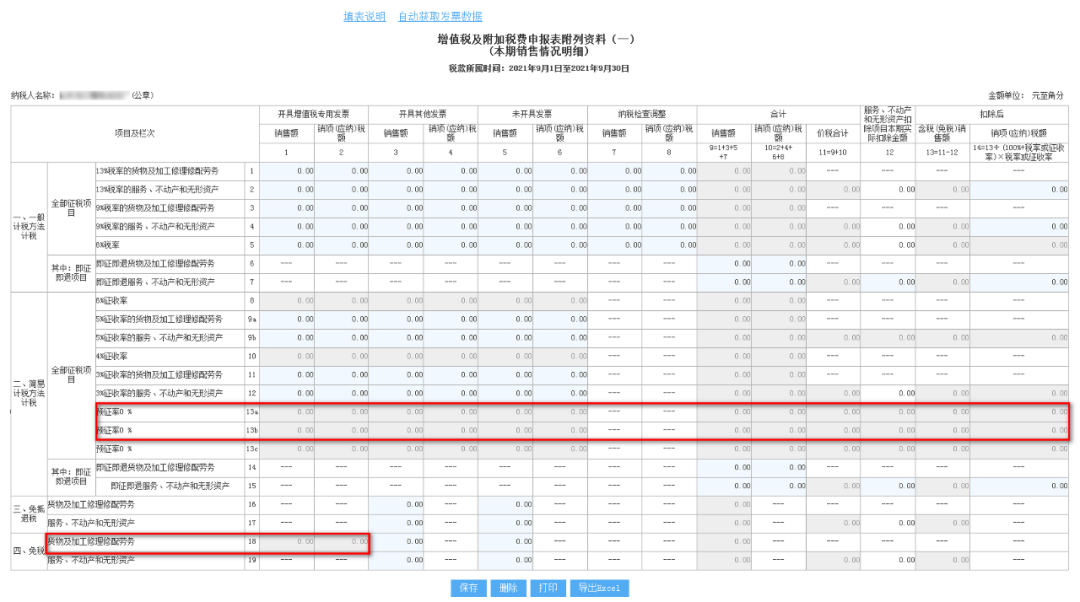Viewport: 1080px width, 602px height.
Task: Select row 5 6%税率 special invoice 销售额 field
Action: (x=287, y=245)
